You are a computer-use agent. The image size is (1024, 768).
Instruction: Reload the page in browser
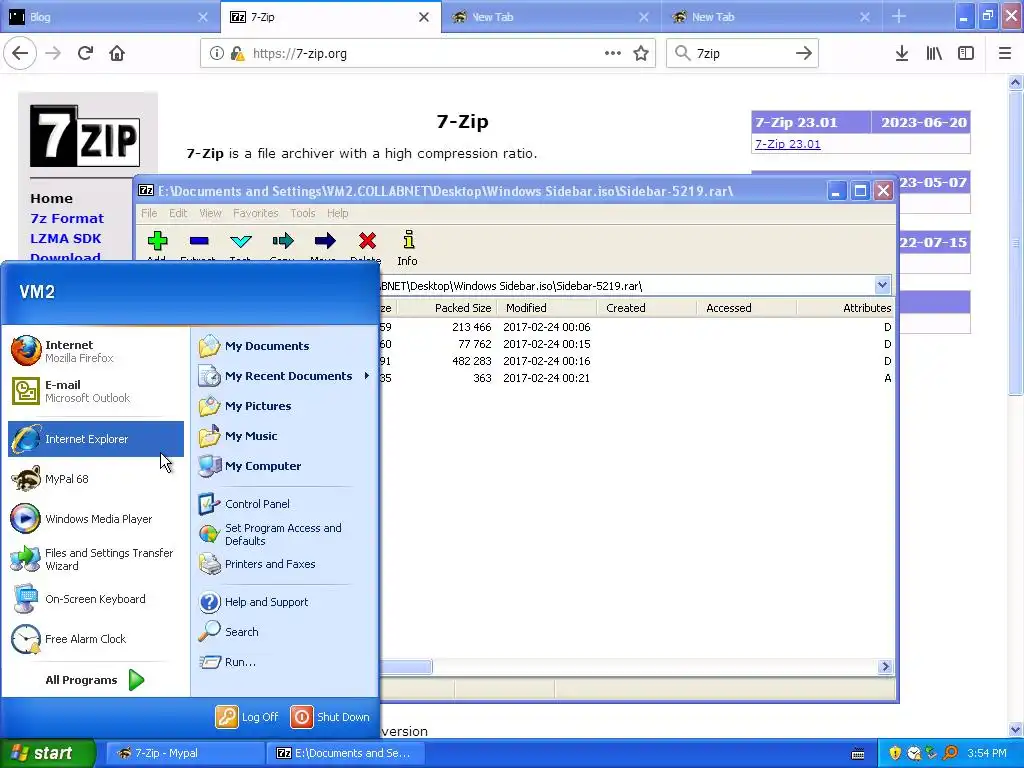point(85,54)
